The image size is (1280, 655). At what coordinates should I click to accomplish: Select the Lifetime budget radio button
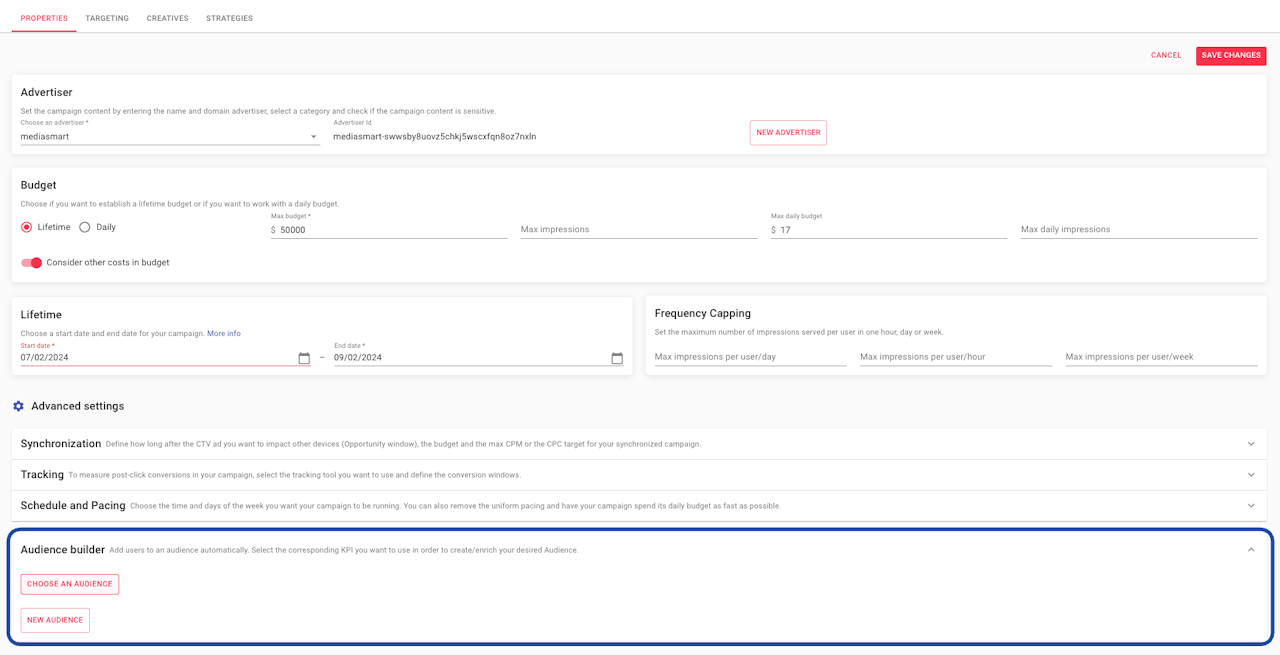tap(27, 227)
